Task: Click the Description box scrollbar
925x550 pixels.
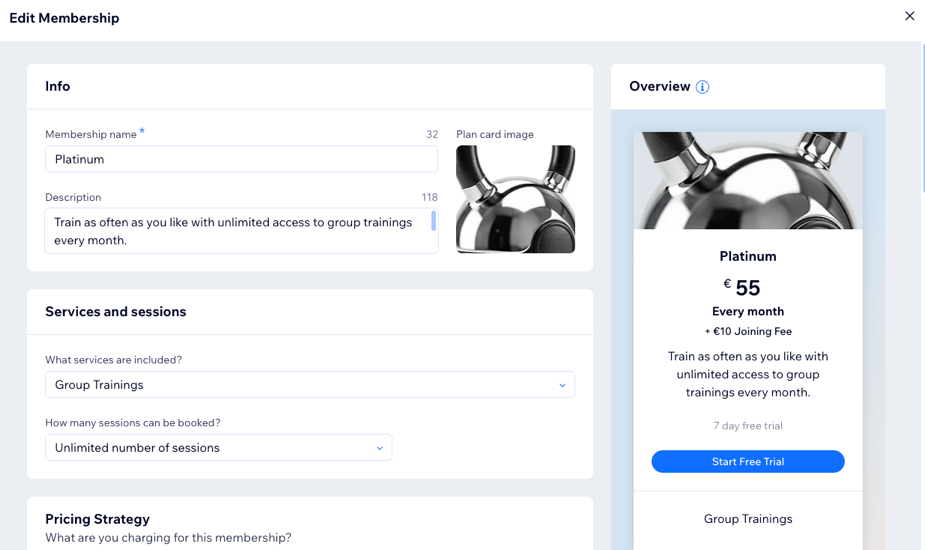Action: (433, 221)
